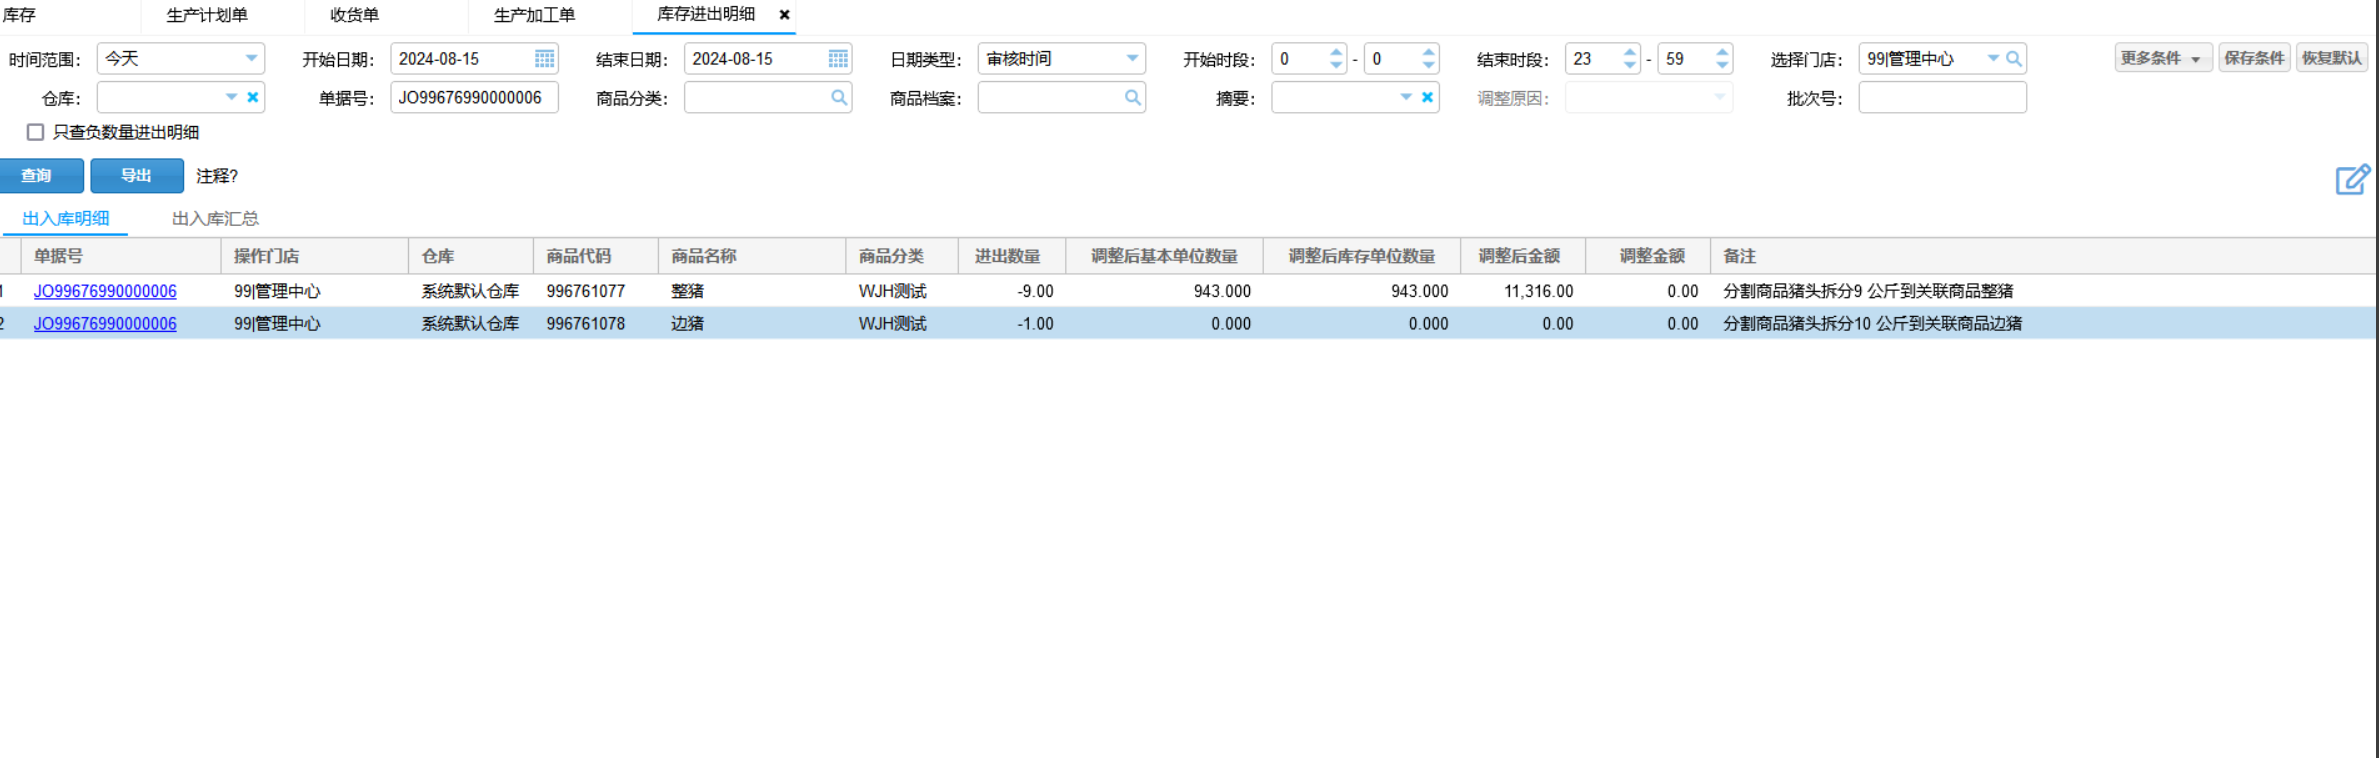2379x758 pixels.
Task: Increase the start period hour stepper
Action: (1336, 52)
